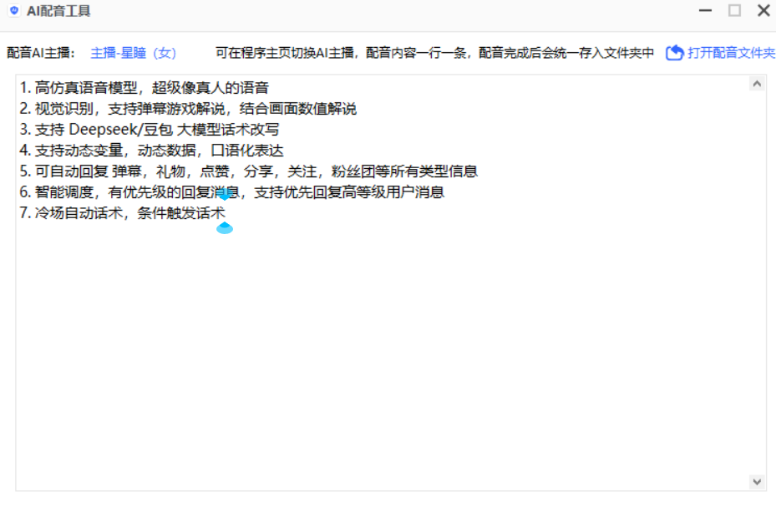This screenshot has width=781, height=505.
Task: Click the vertical scrollbar track middle
Action: point(757,282)
